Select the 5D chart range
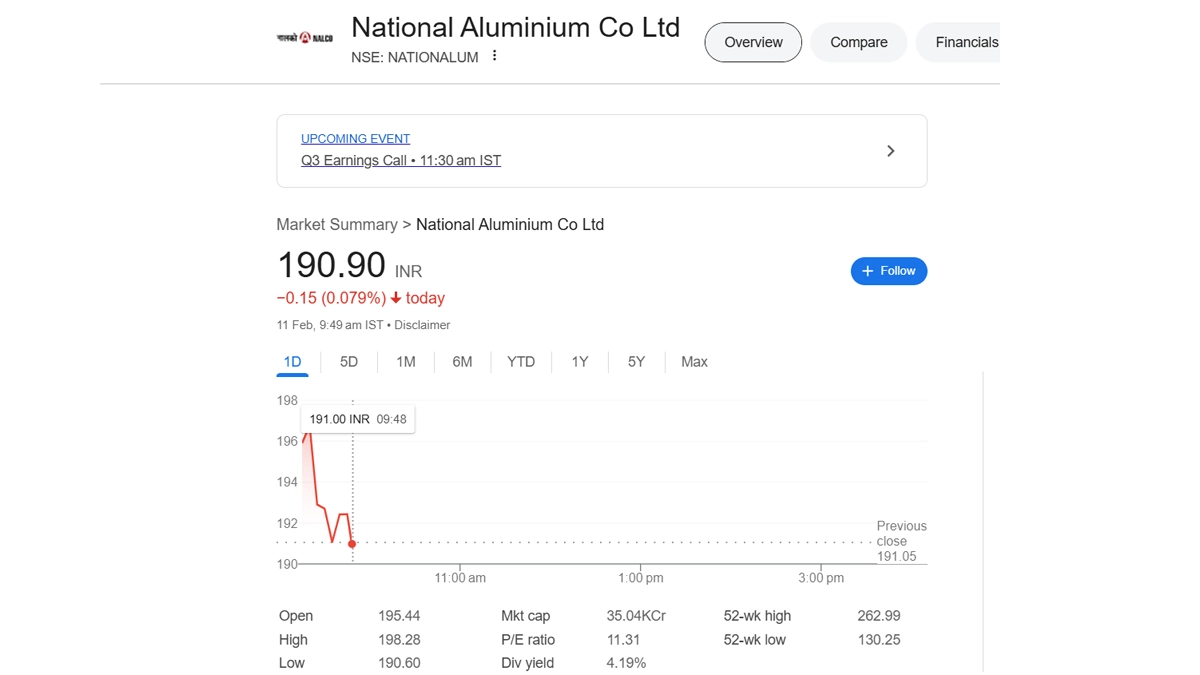The height and width of the screenshot is (675, 1200). tap(349, 362)
